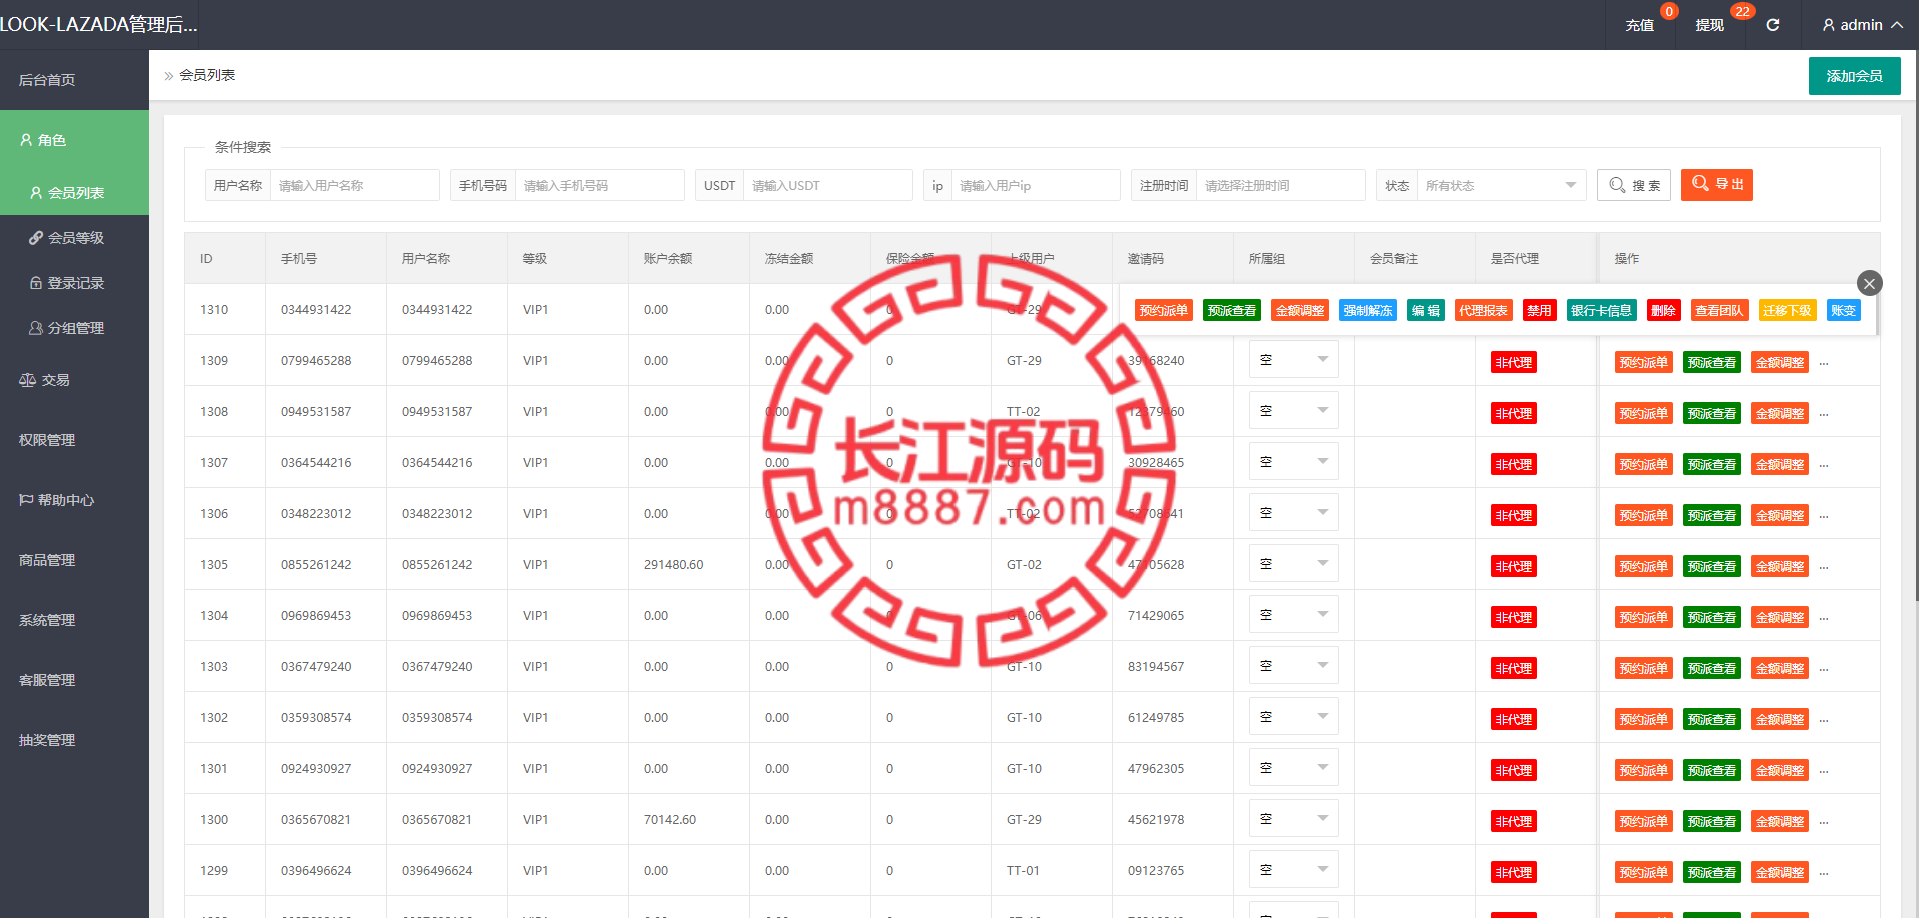The width and height of the screenshot is (1919, 918).
Task: Open 后台首页 in the sidebar
Action: (x=74, y=80)
